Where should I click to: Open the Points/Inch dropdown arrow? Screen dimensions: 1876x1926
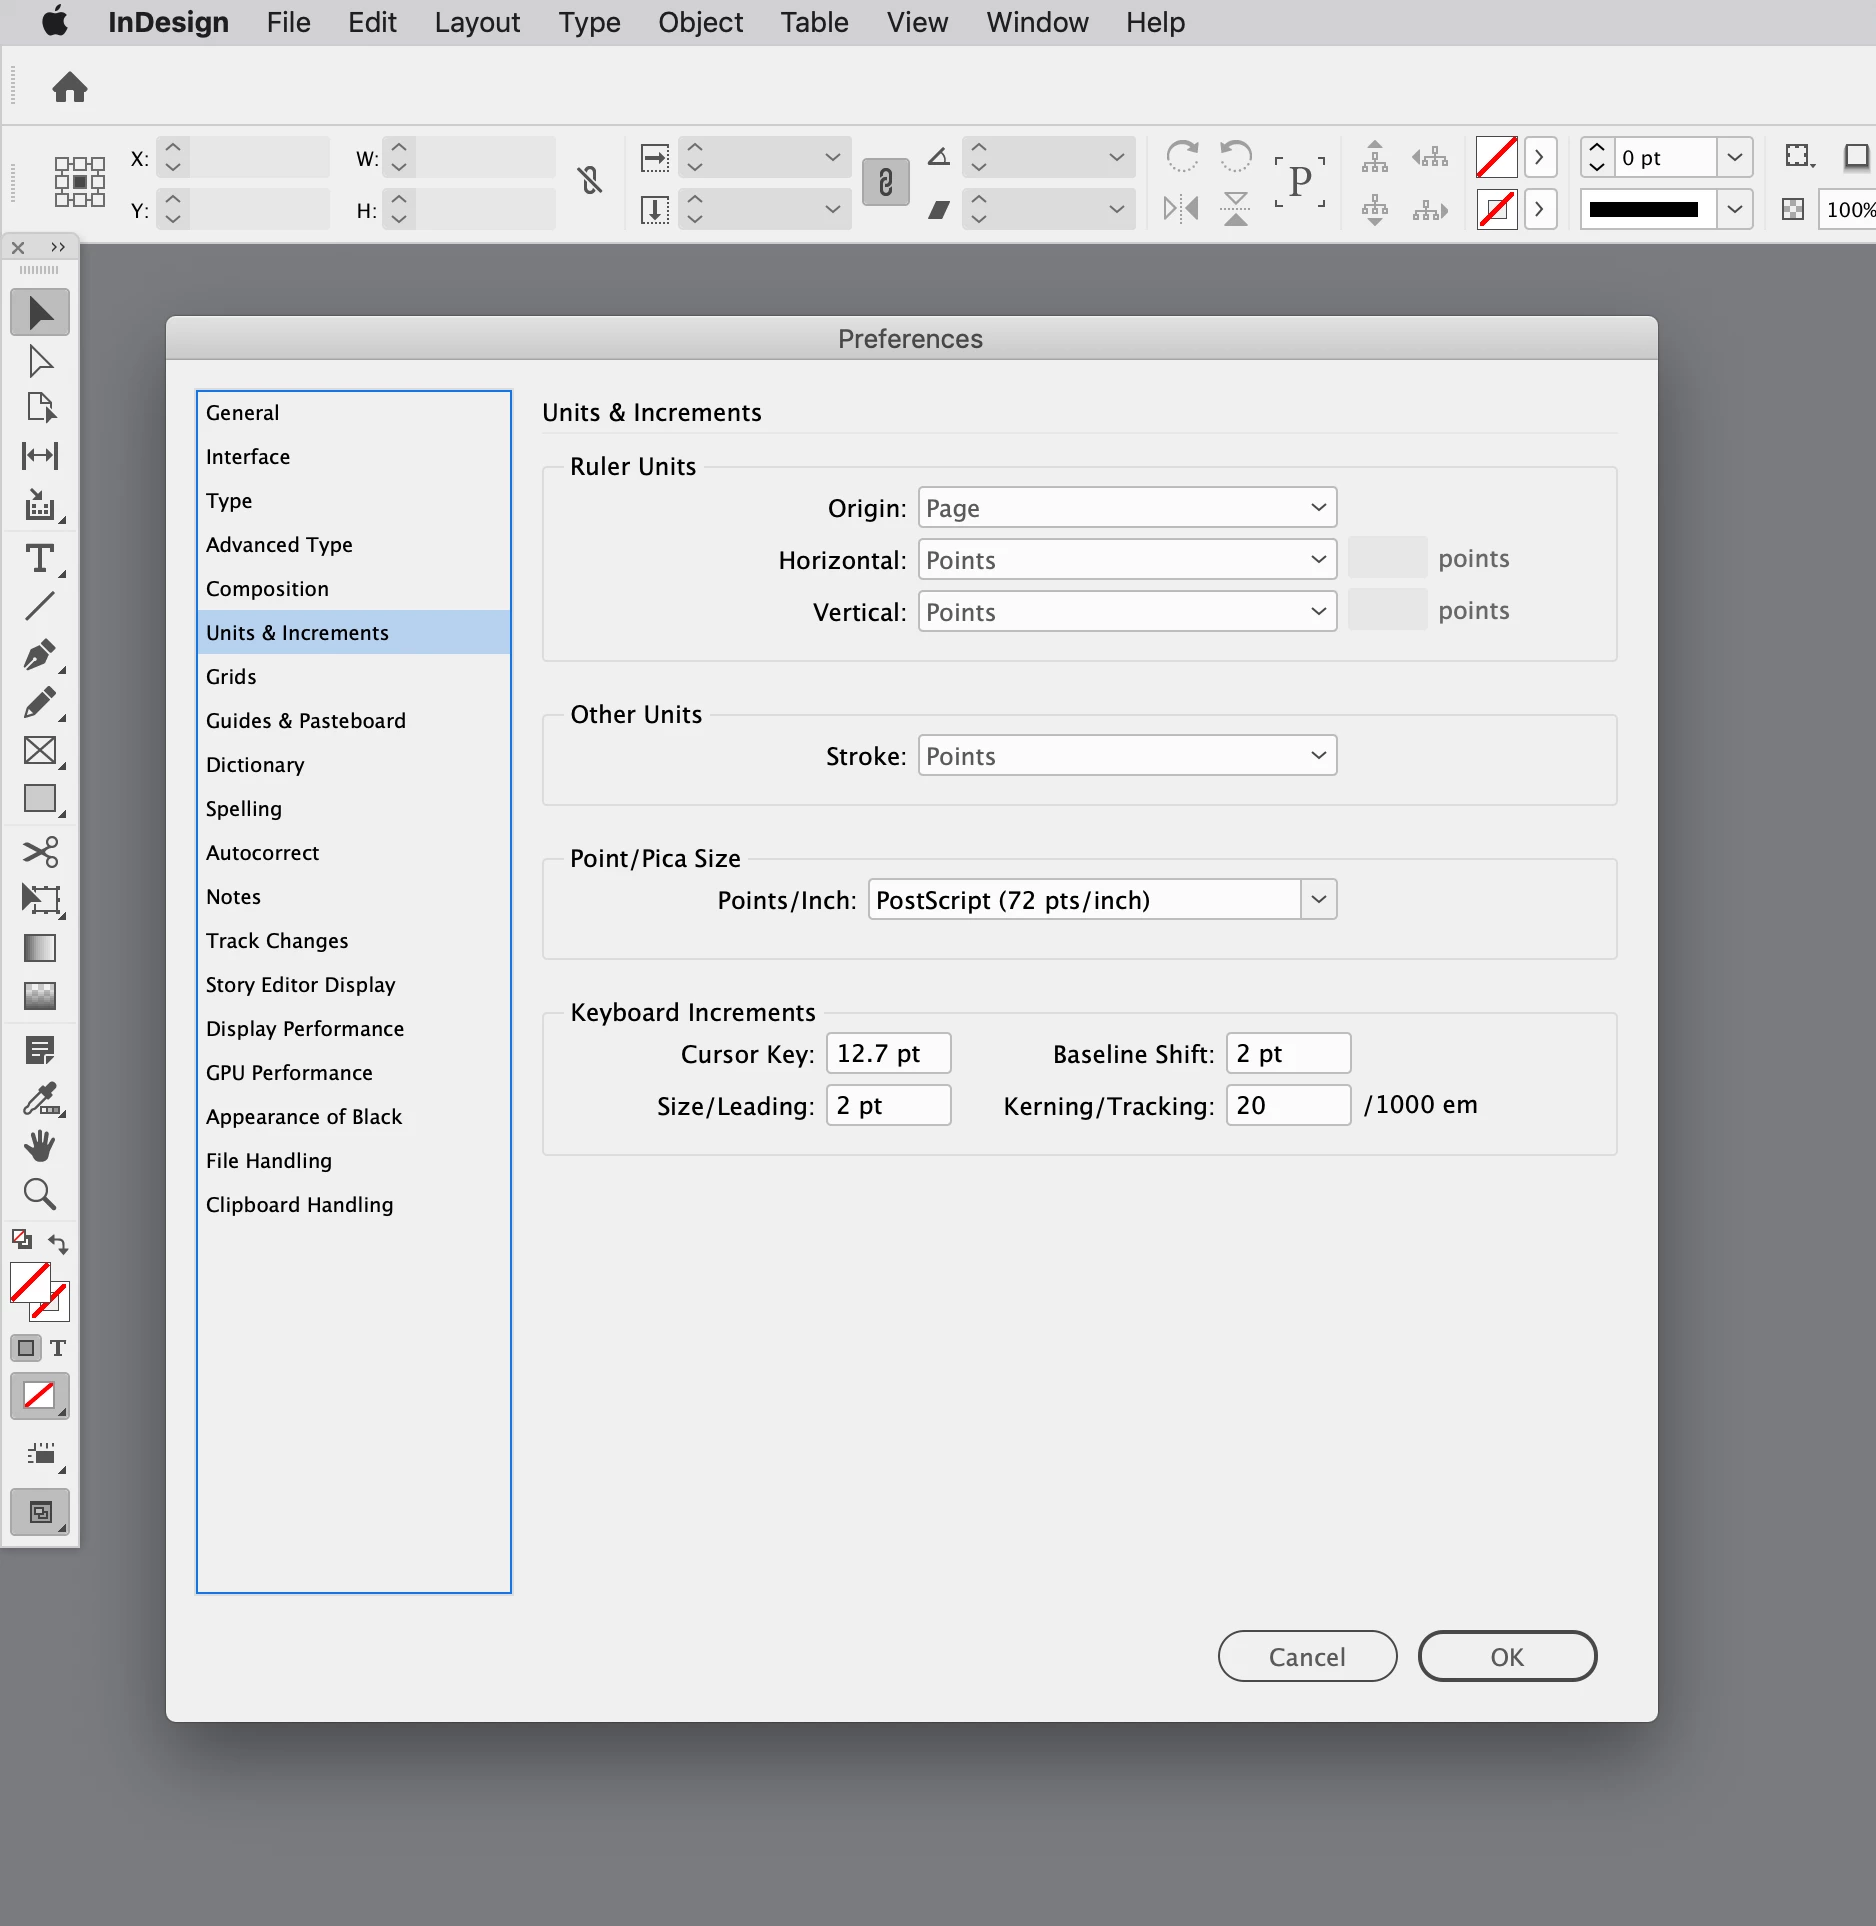point(1319,900)
